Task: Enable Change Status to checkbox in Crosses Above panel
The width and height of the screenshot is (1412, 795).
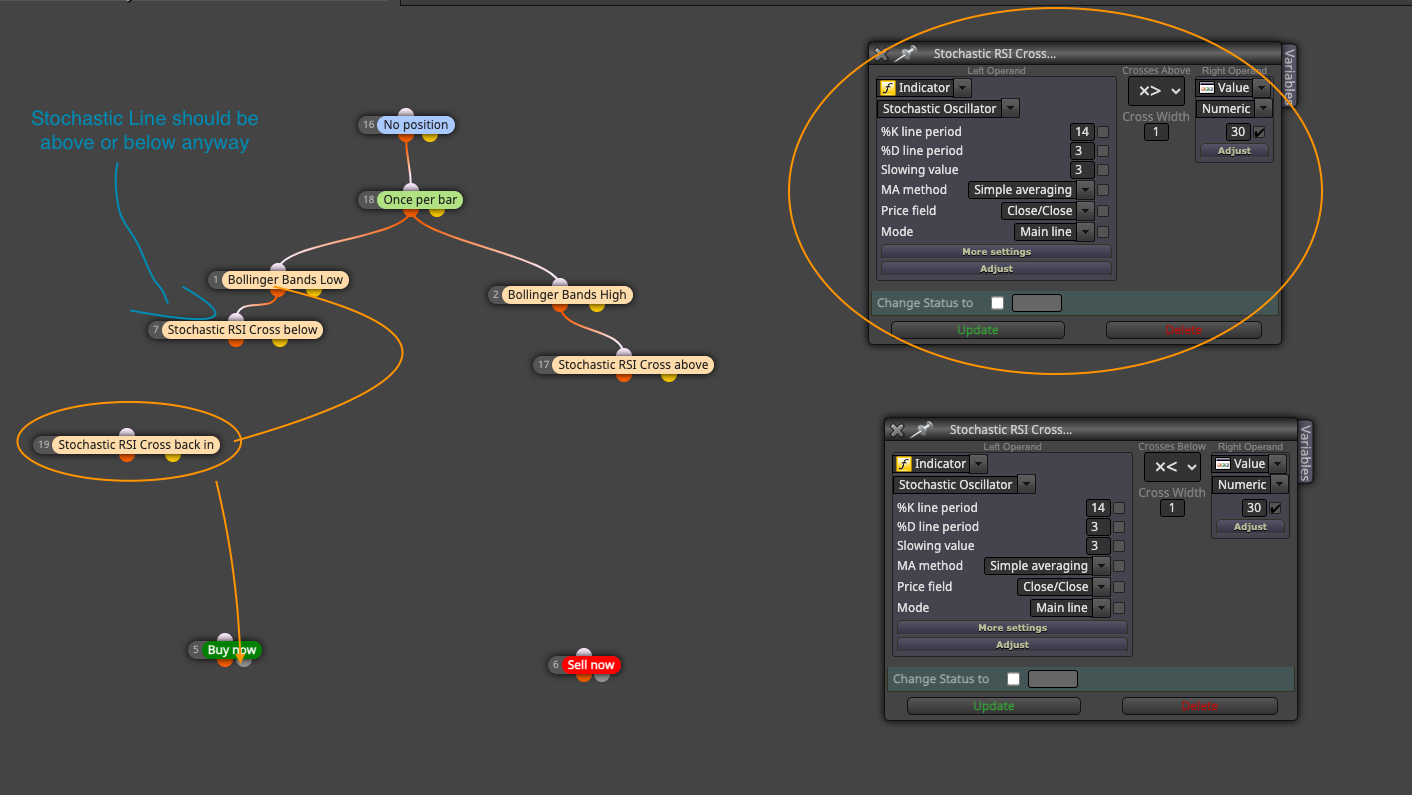Action: pyautogui.click(x=997, y=303)
